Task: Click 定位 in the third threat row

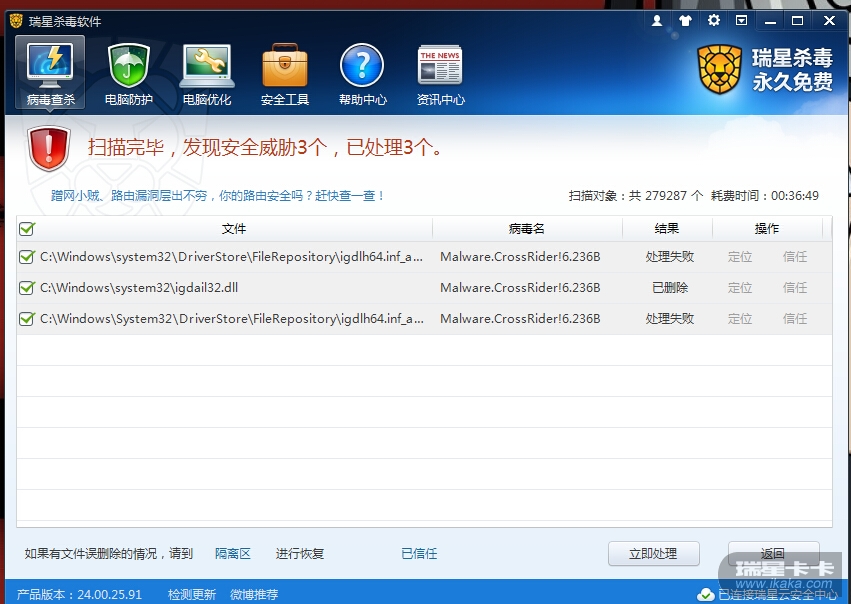Action: click(x=740, y=319)
